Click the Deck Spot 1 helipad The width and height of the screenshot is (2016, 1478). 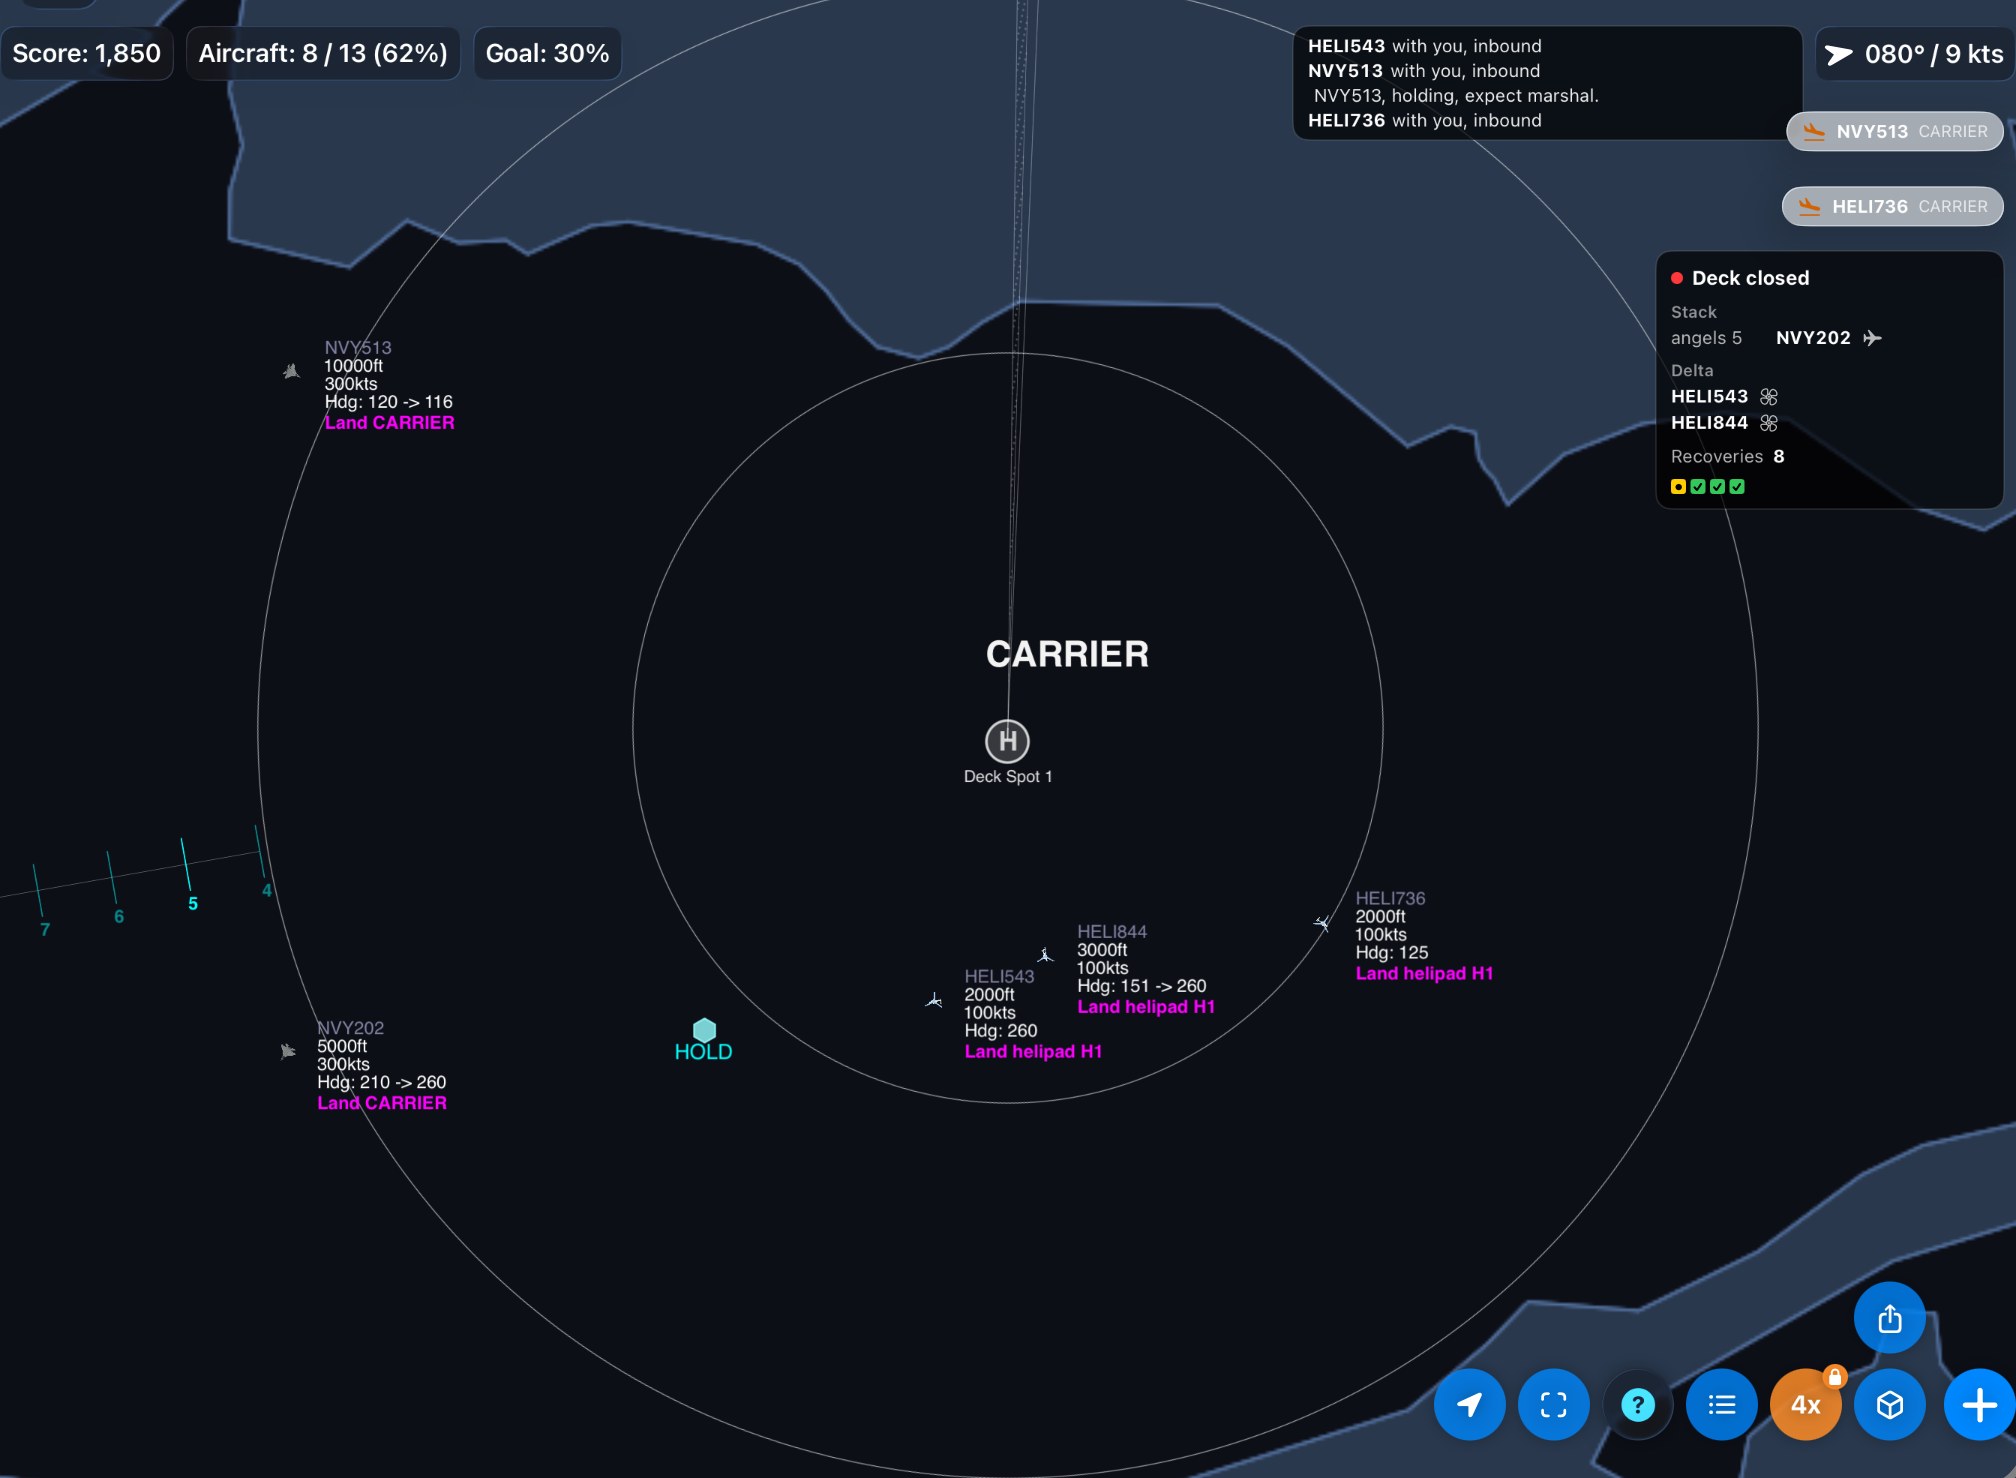click(1007, 741)
